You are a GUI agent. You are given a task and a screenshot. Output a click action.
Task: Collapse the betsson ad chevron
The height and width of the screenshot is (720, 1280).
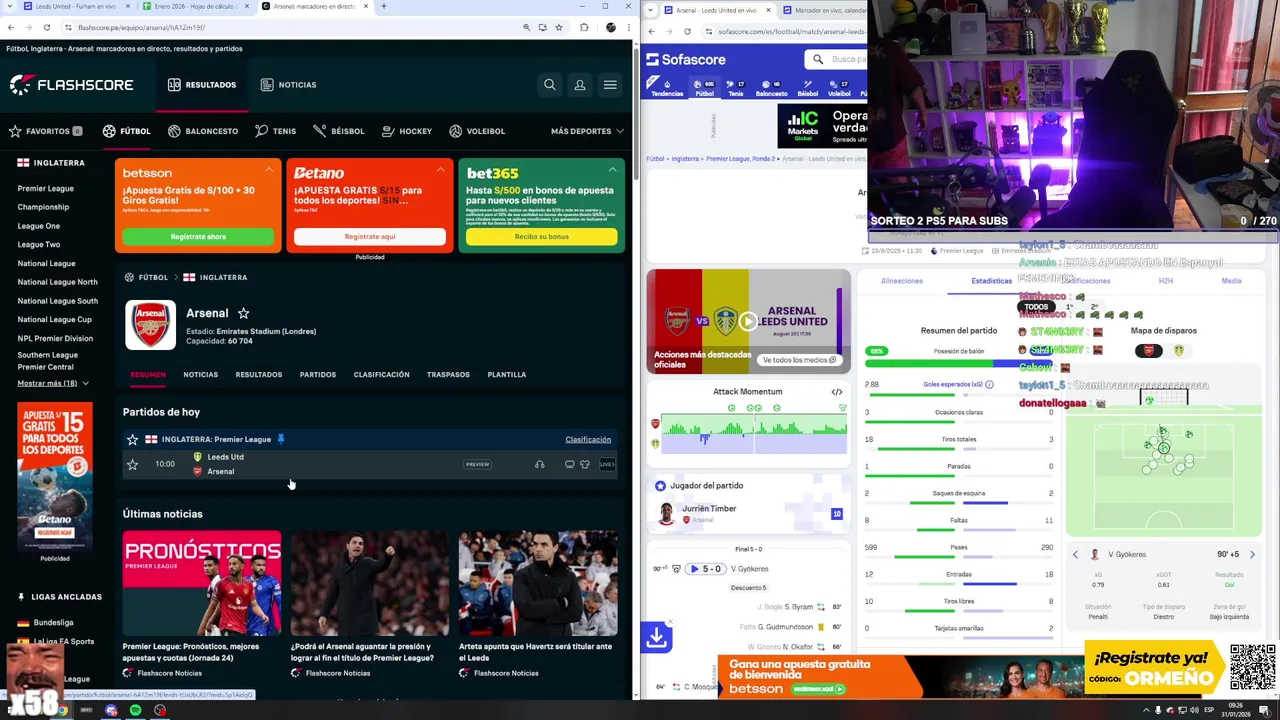tap(269, 170)
